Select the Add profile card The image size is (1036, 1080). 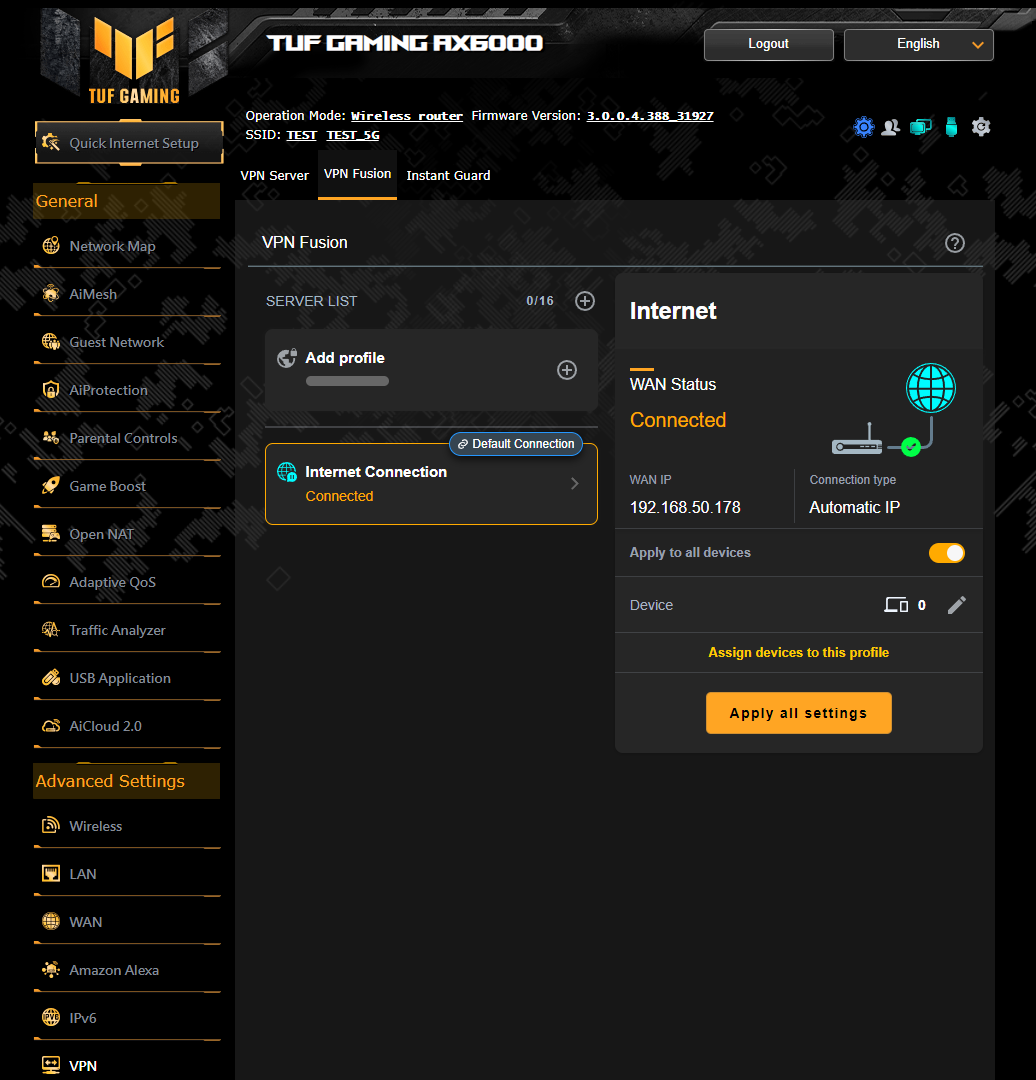[x=431, y=370]
